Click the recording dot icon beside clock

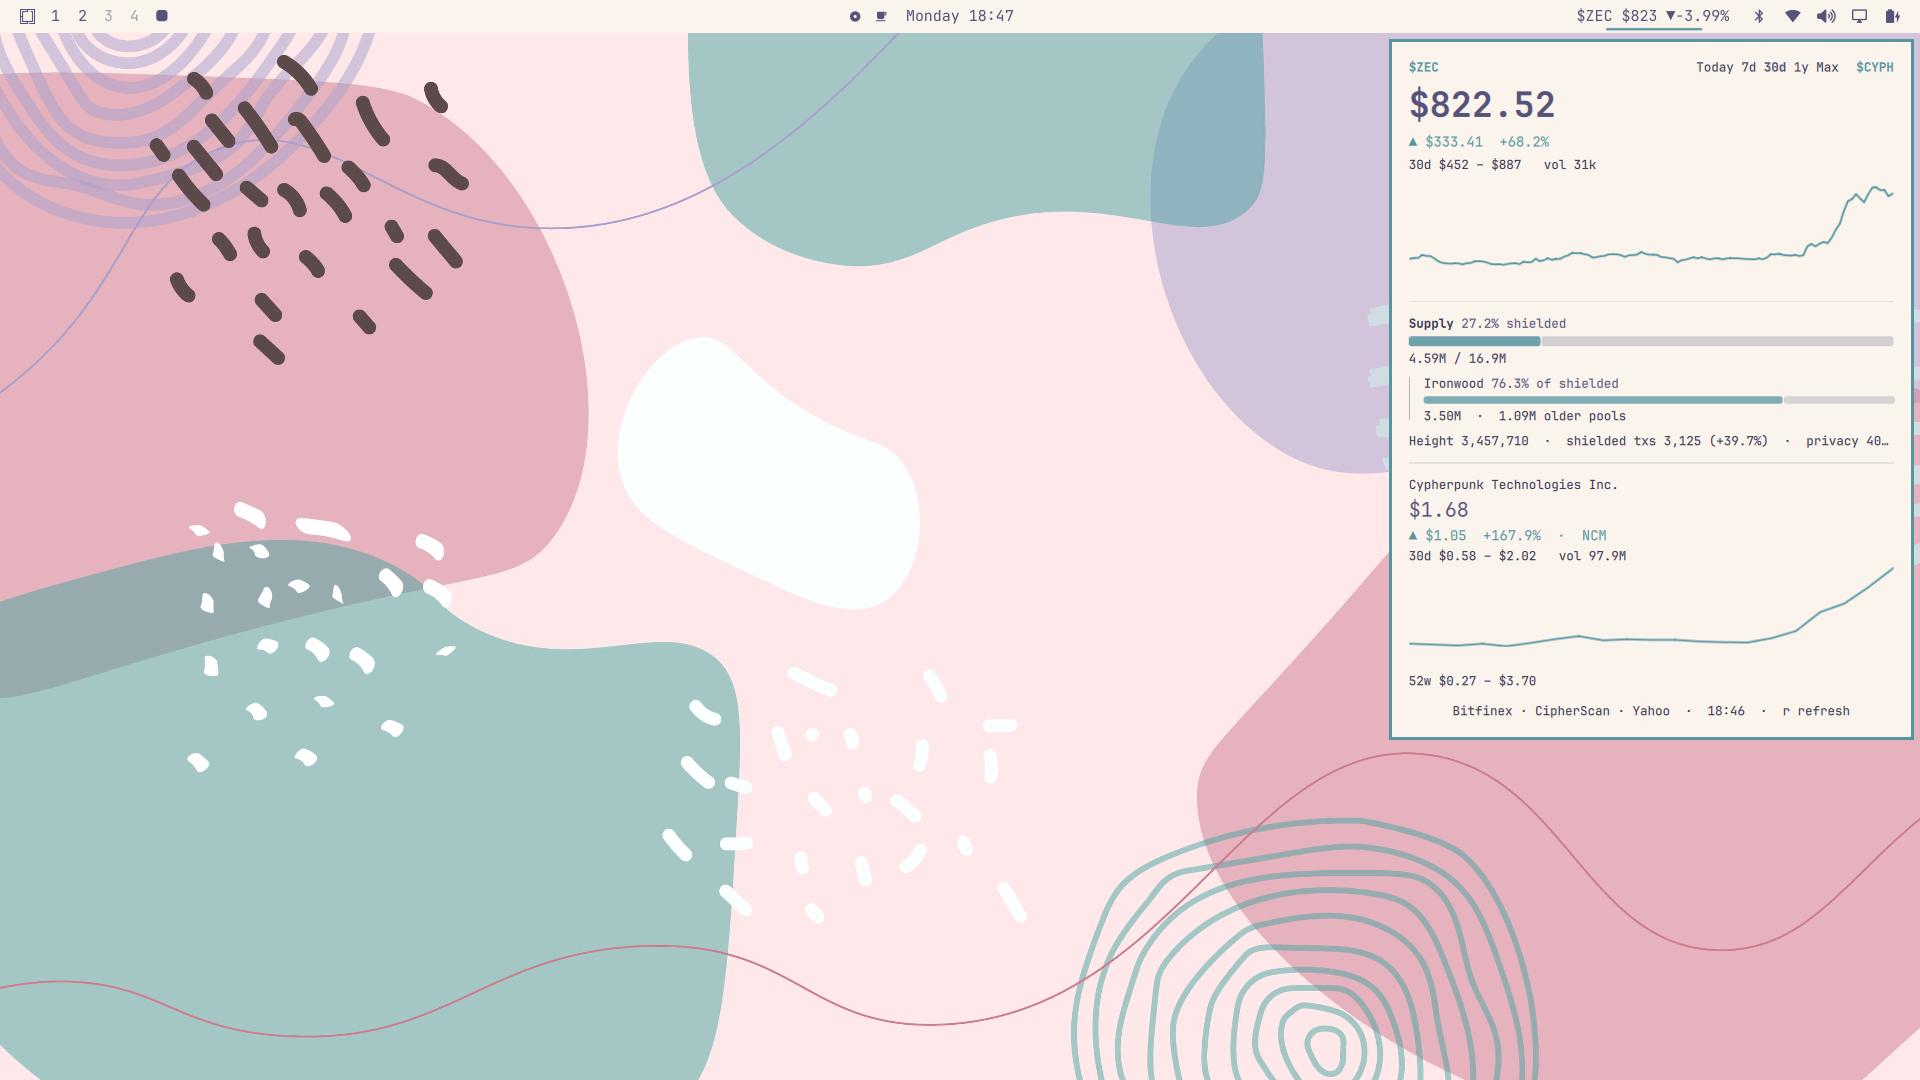coord(855,16)
